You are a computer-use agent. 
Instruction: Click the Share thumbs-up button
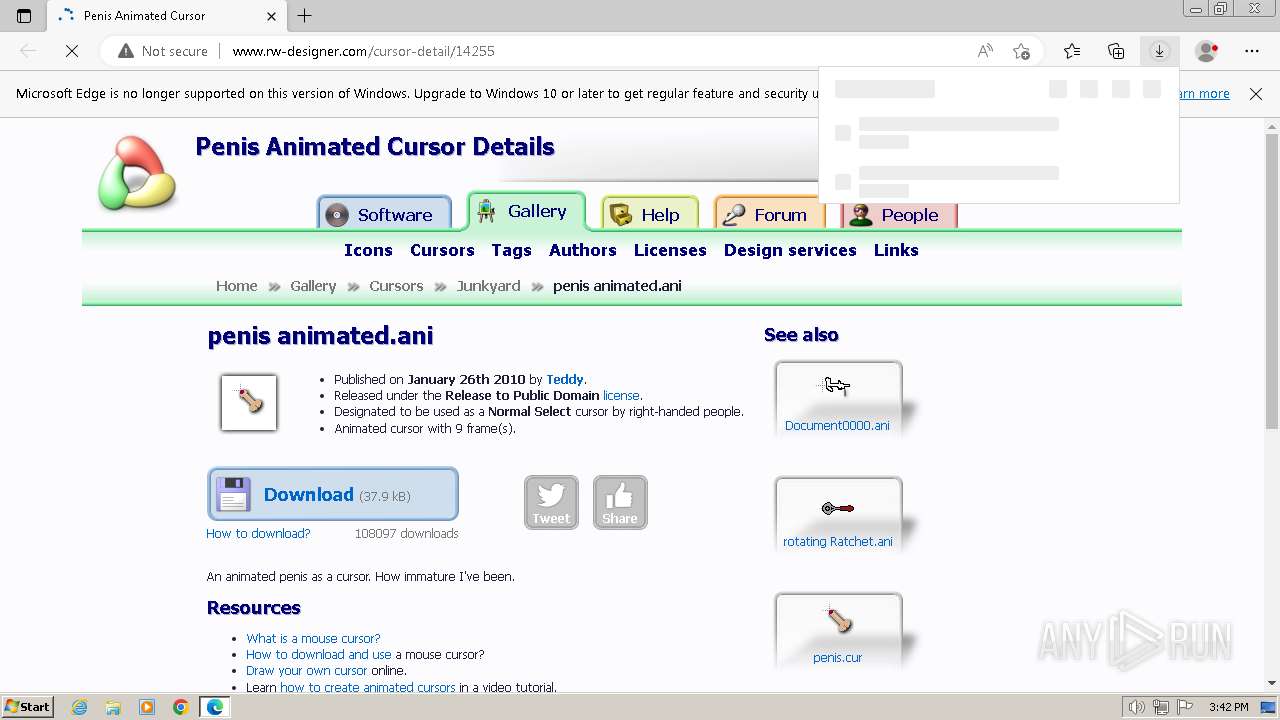point(620,502)
